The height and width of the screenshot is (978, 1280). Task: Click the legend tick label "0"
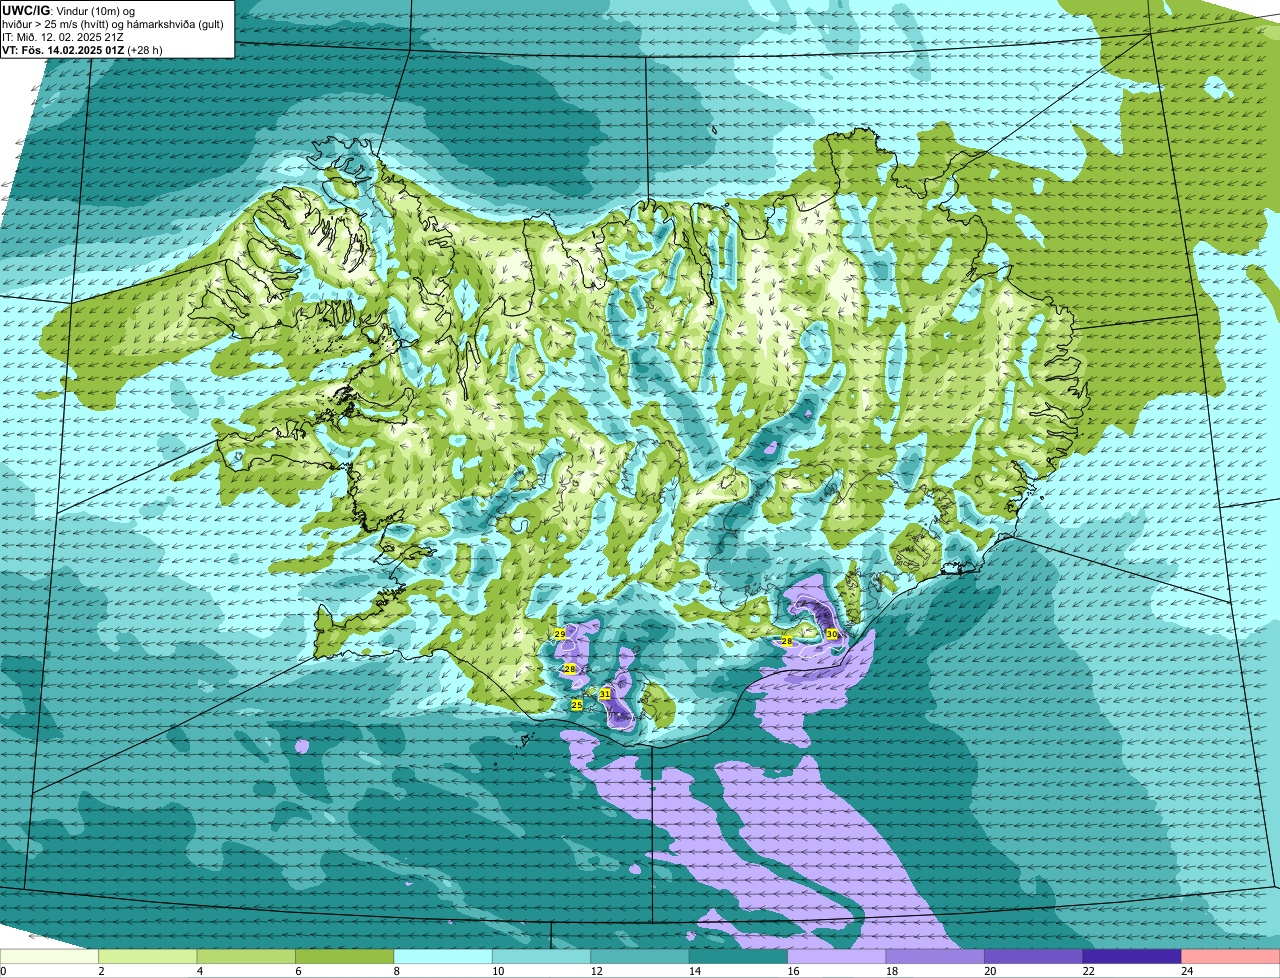(3, 971)
